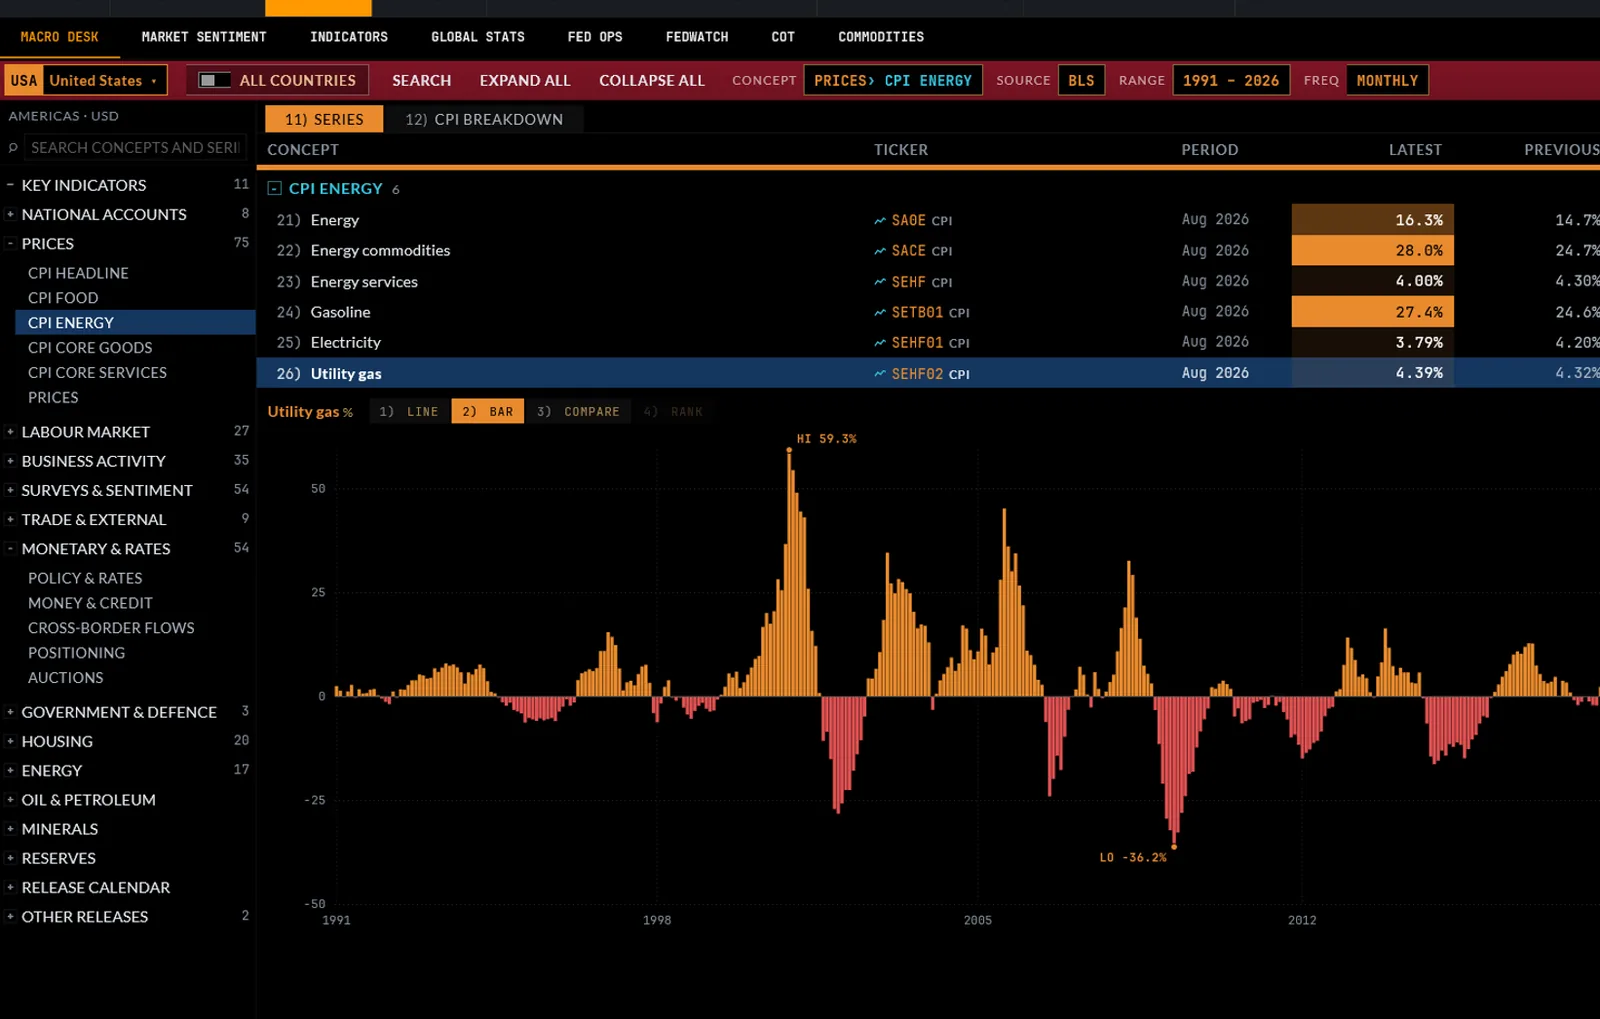This screenshot has height=1019, width=1600.
Task: Toggle the All Countries switch
Action: point(214,80)
